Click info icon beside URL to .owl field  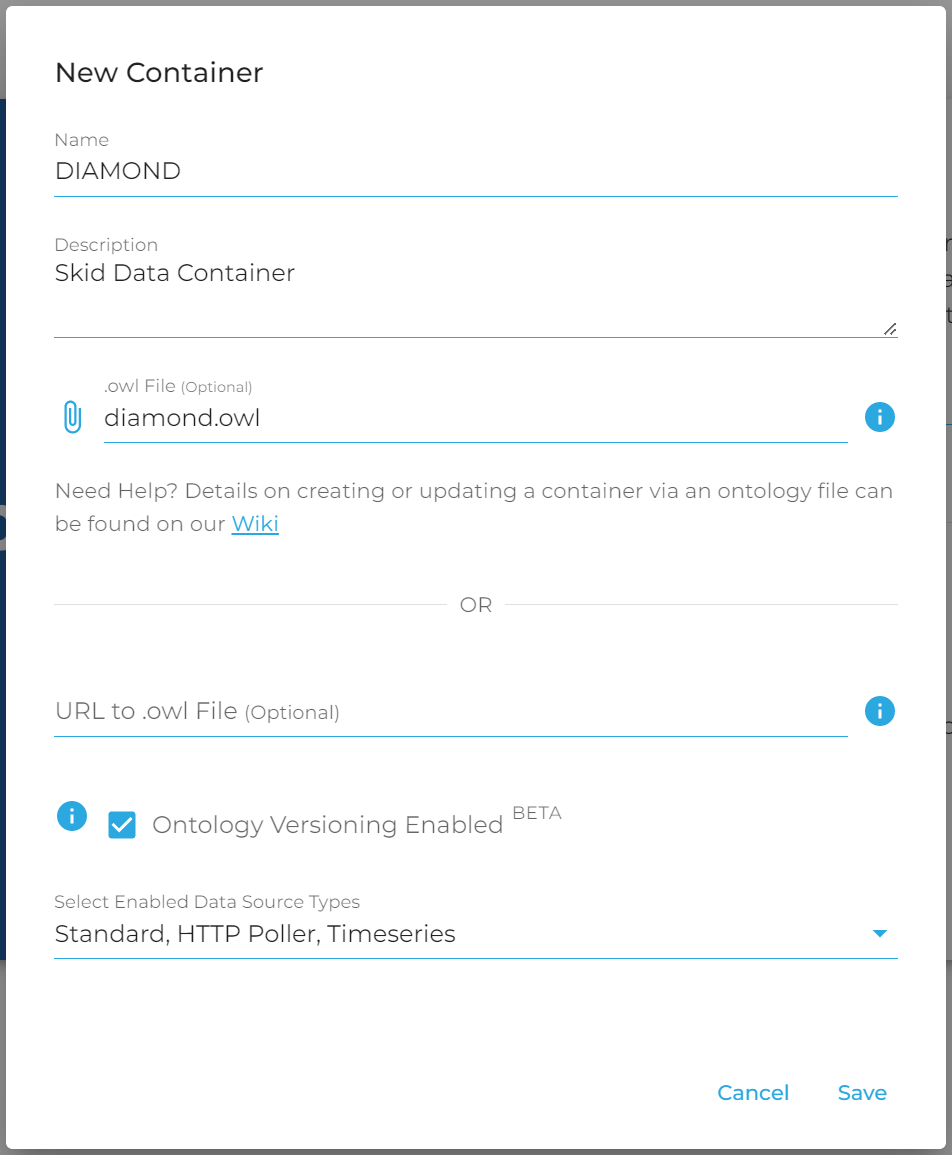pos(879,711)
